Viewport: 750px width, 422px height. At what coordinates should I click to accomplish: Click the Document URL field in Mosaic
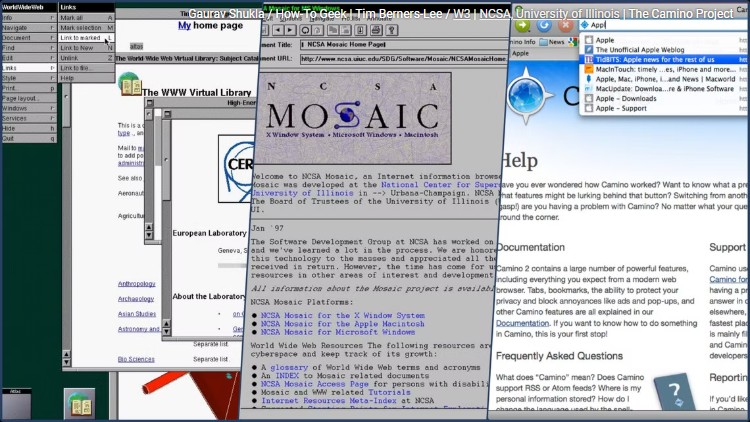click(x=403, y=59)
